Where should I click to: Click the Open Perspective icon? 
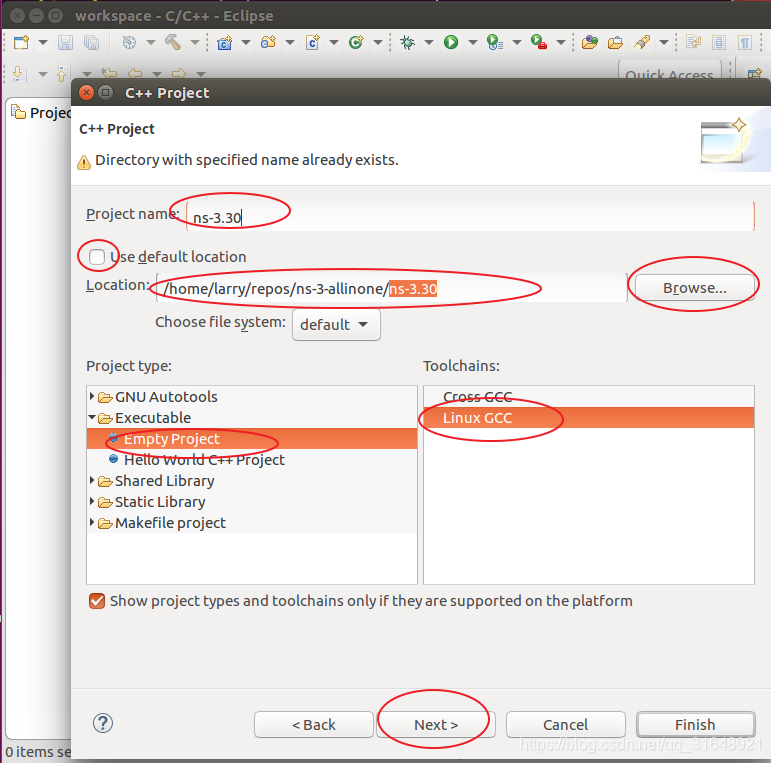point(754,74)
